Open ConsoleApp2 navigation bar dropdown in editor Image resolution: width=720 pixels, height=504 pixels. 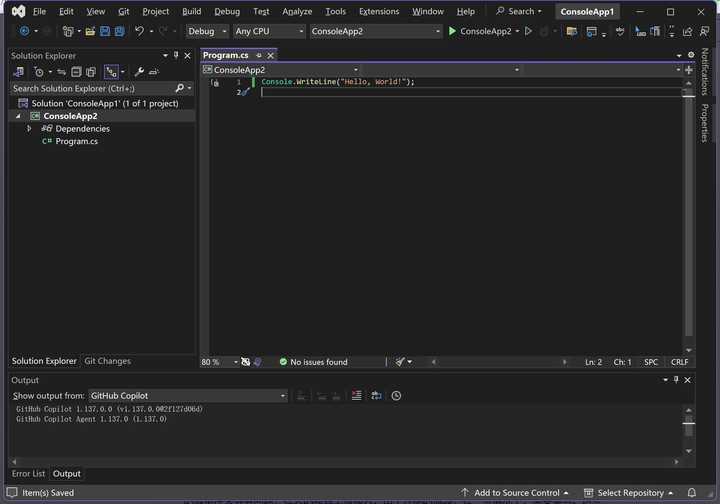[x=280, y=70]
